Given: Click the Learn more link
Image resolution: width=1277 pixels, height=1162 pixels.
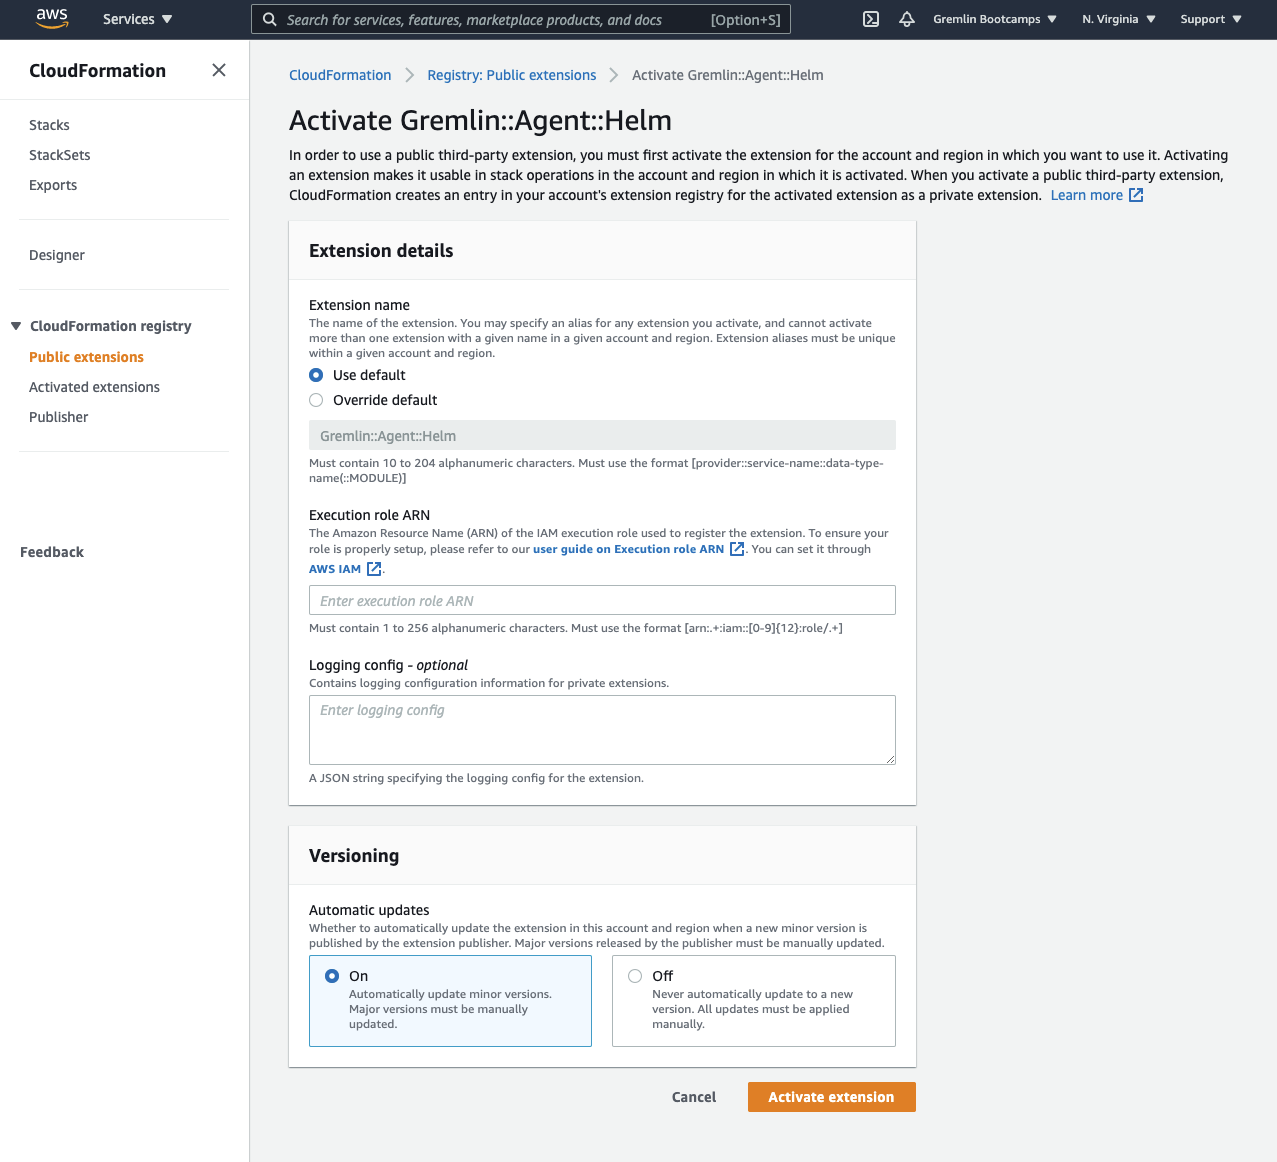Looking at the screenshot, I should 1086,195.
